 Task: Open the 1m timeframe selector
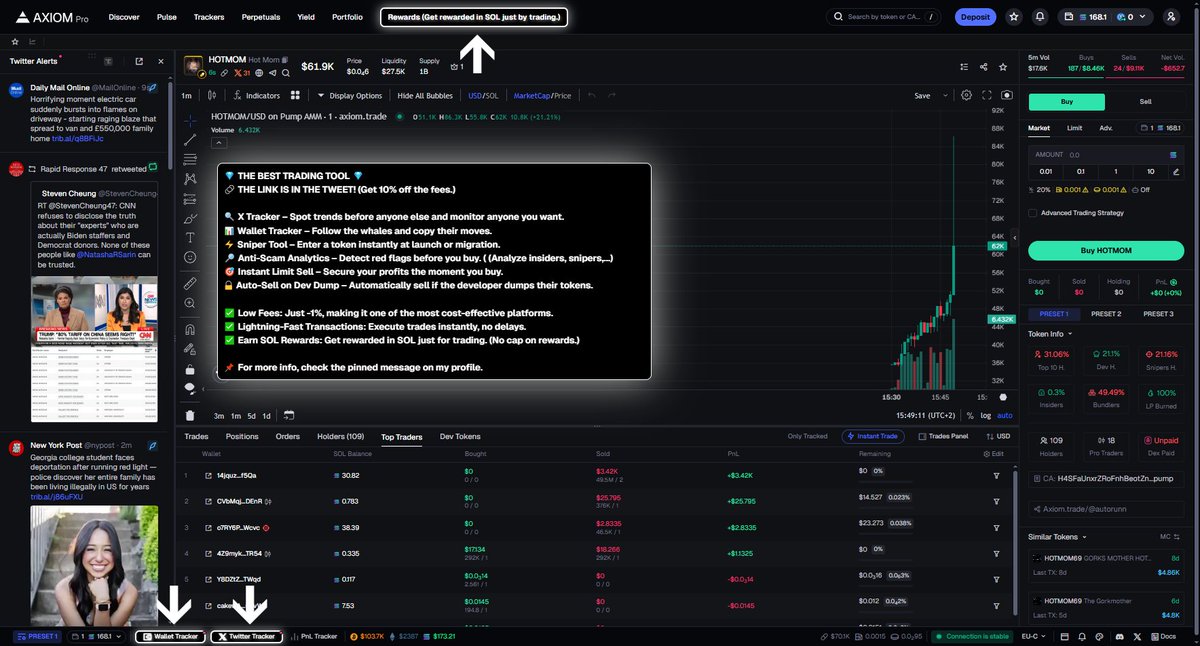(x=186, y=96)
